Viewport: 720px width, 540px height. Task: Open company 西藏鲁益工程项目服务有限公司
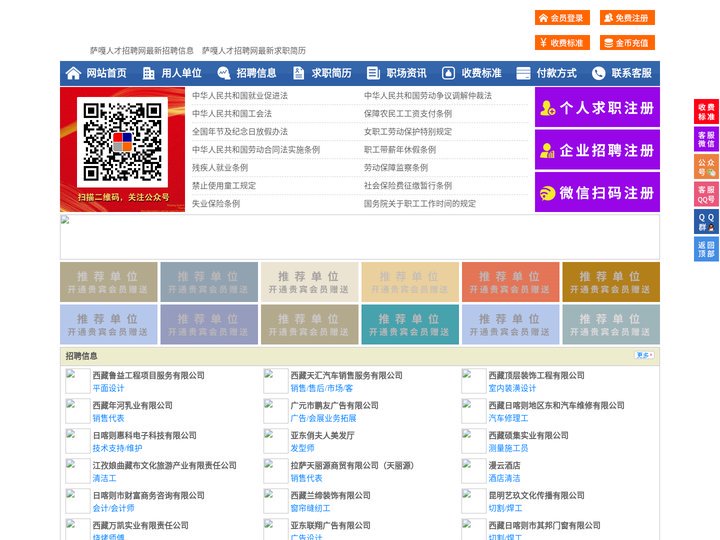pyautogui.click(x=148, y=375)
